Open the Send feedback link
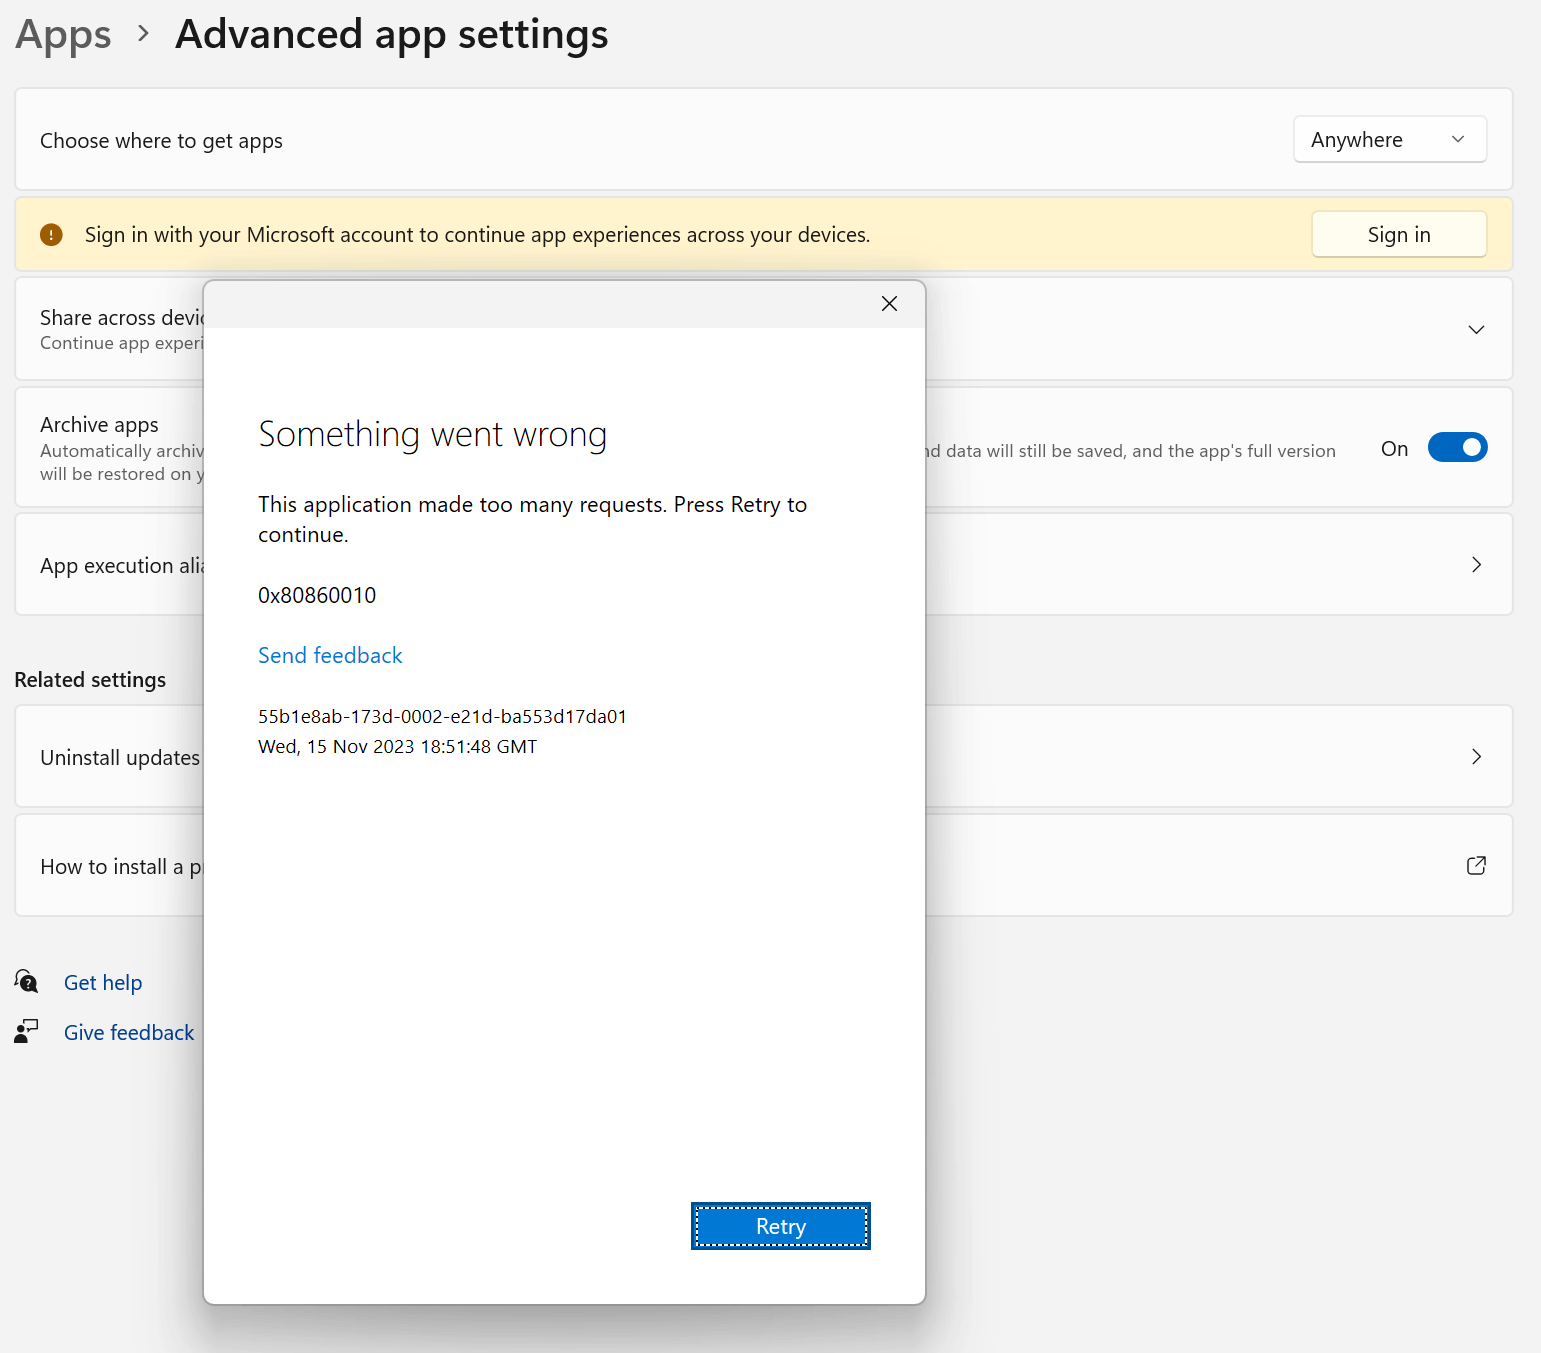This screenshot has width=1541, height=1353. [x=330, y=655]
